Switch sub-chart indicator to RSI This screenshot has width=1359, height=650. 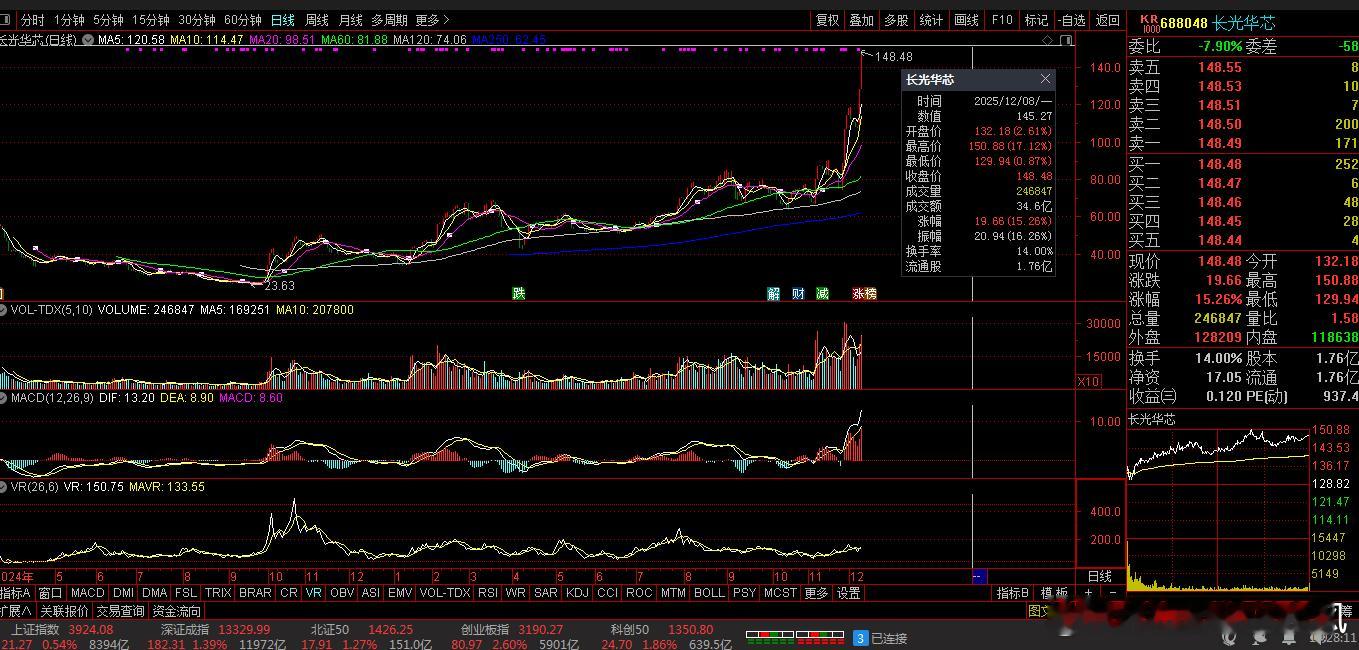coord(487,593)
